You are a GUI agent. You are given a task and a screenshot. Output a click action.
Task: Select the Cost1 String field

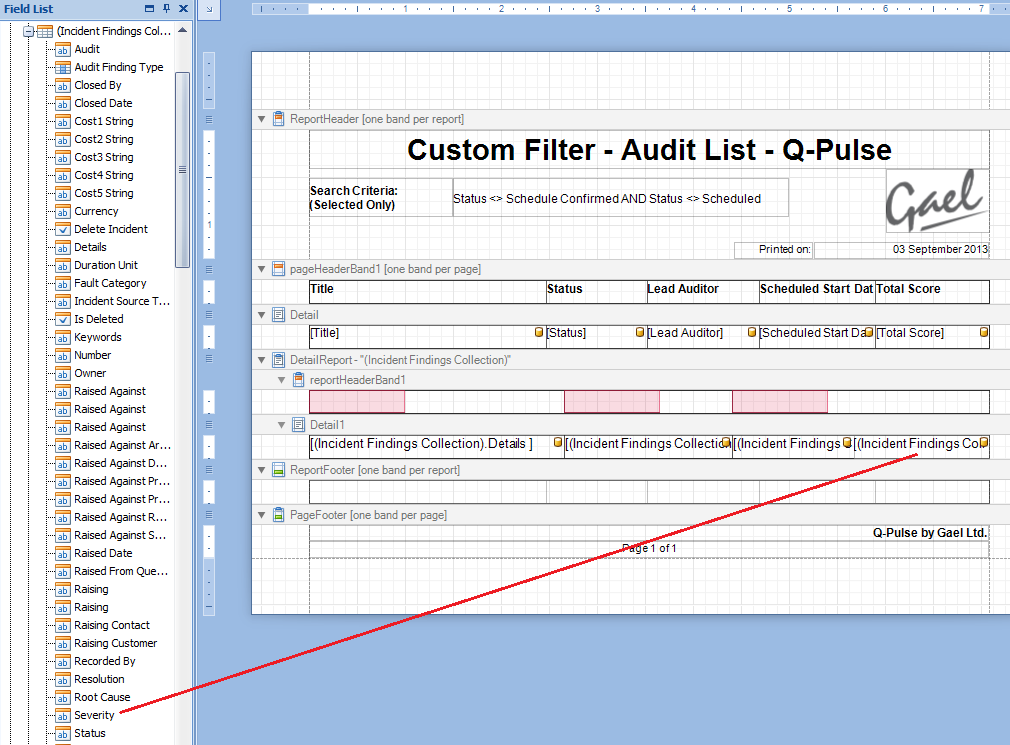[x=104, y=121]
